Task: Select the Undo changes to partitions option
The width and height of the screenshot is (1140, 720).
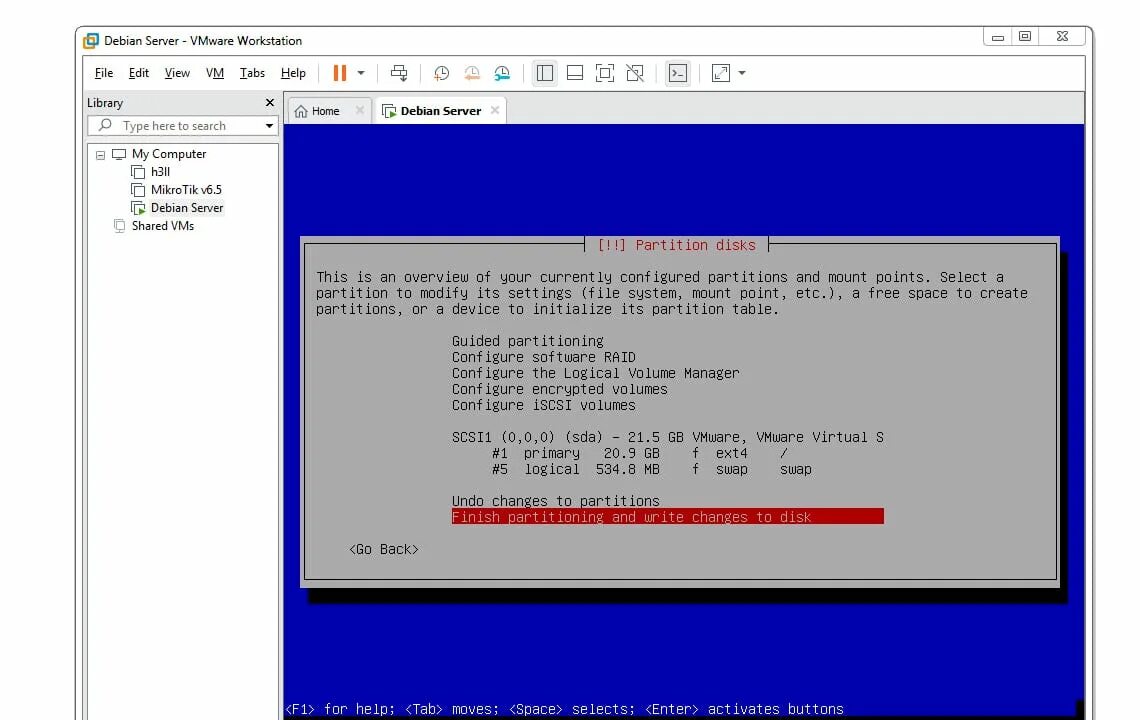Action: coord(555,500)
